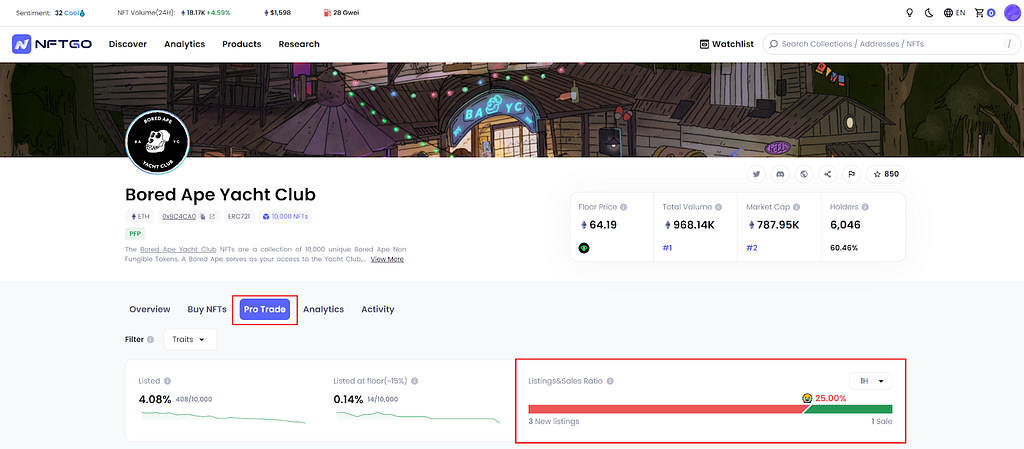Select the Pro Trade tab

pyautogui.click(x=264, y=309)
